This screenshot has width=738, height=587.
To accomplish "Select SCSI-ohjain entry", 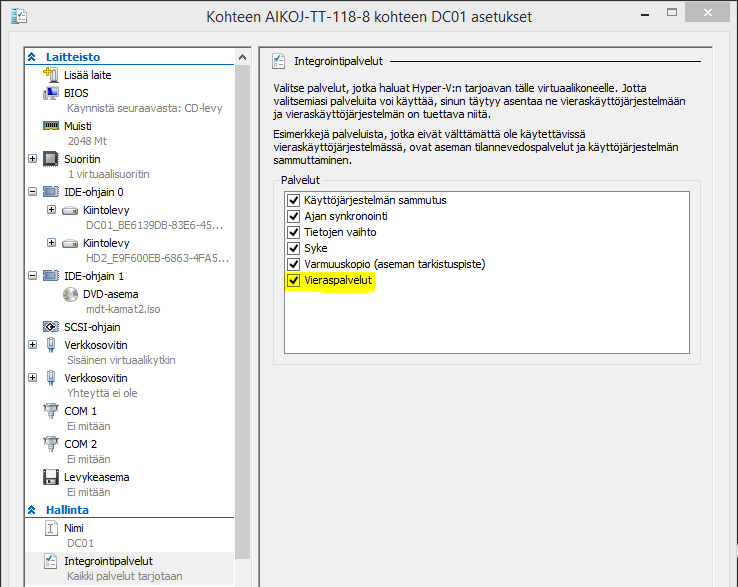I will click(92, 327).
